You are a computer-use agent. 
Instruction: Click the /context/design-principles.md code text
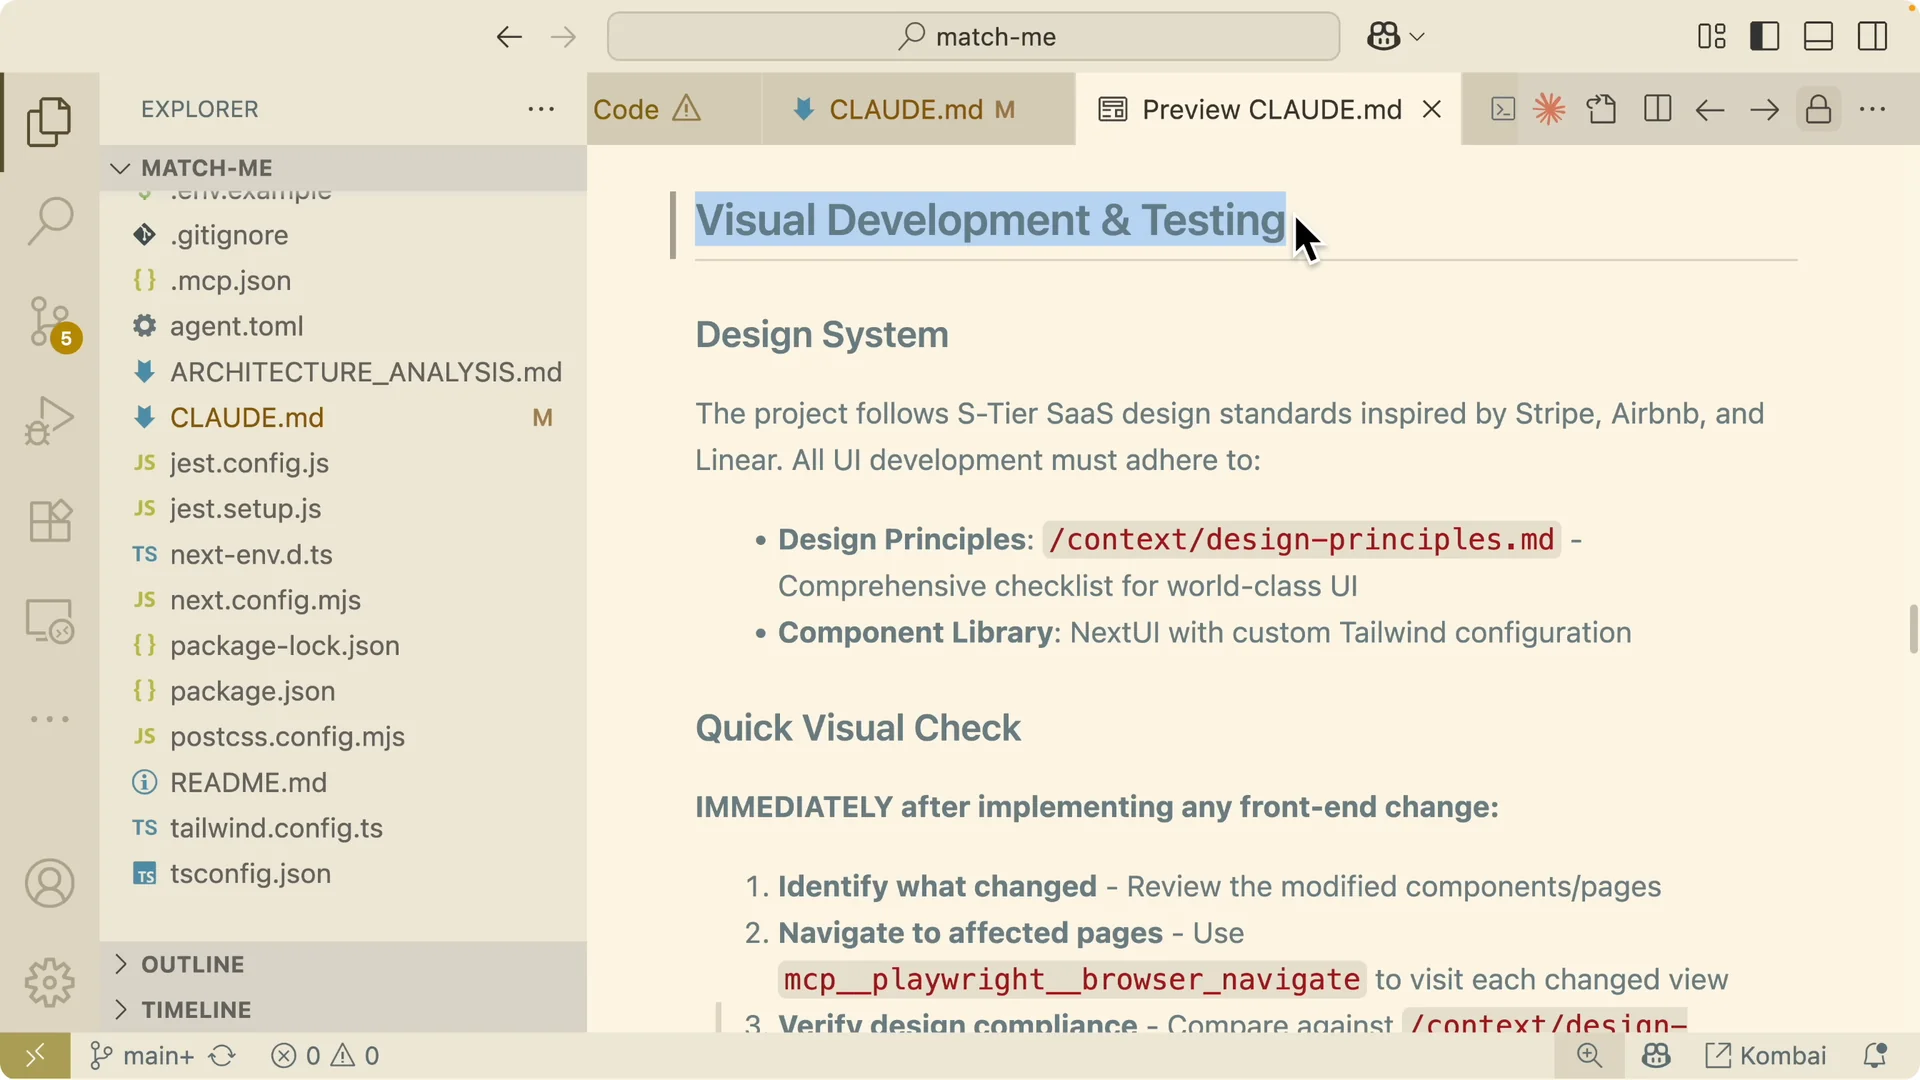1301,540
